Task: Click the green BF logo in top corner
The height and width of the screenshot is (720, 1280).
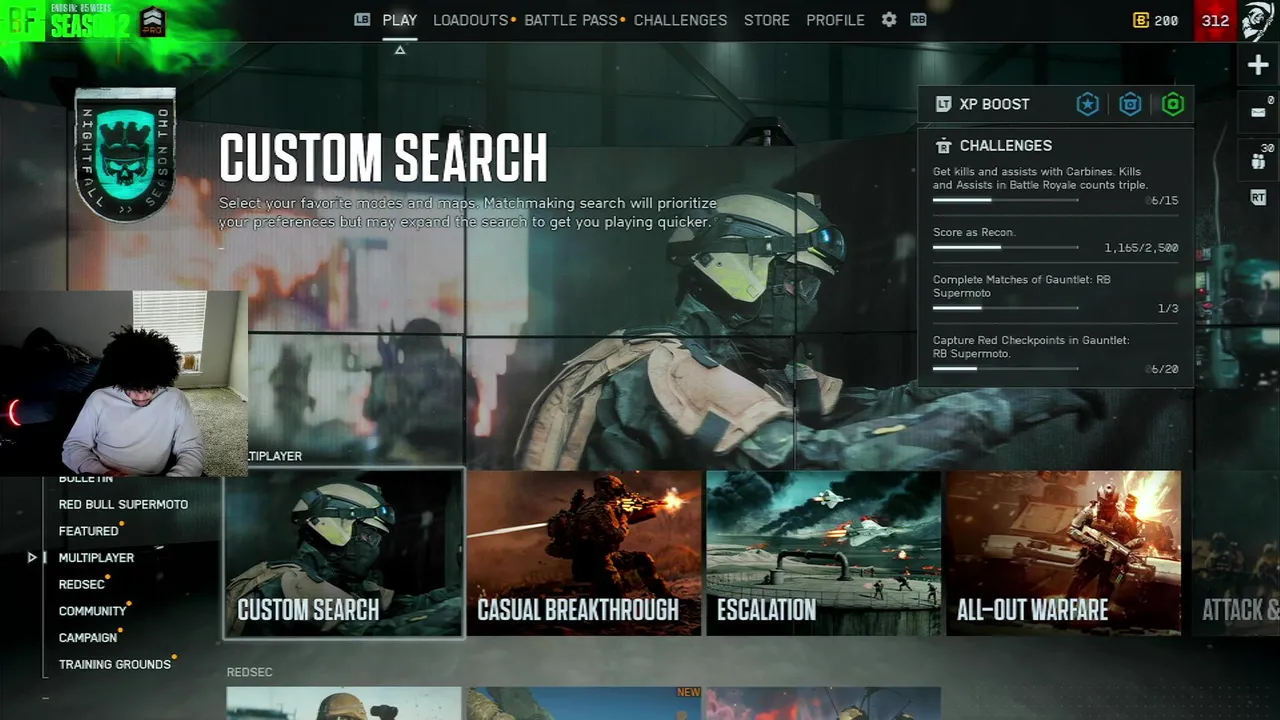Action: 22,20
